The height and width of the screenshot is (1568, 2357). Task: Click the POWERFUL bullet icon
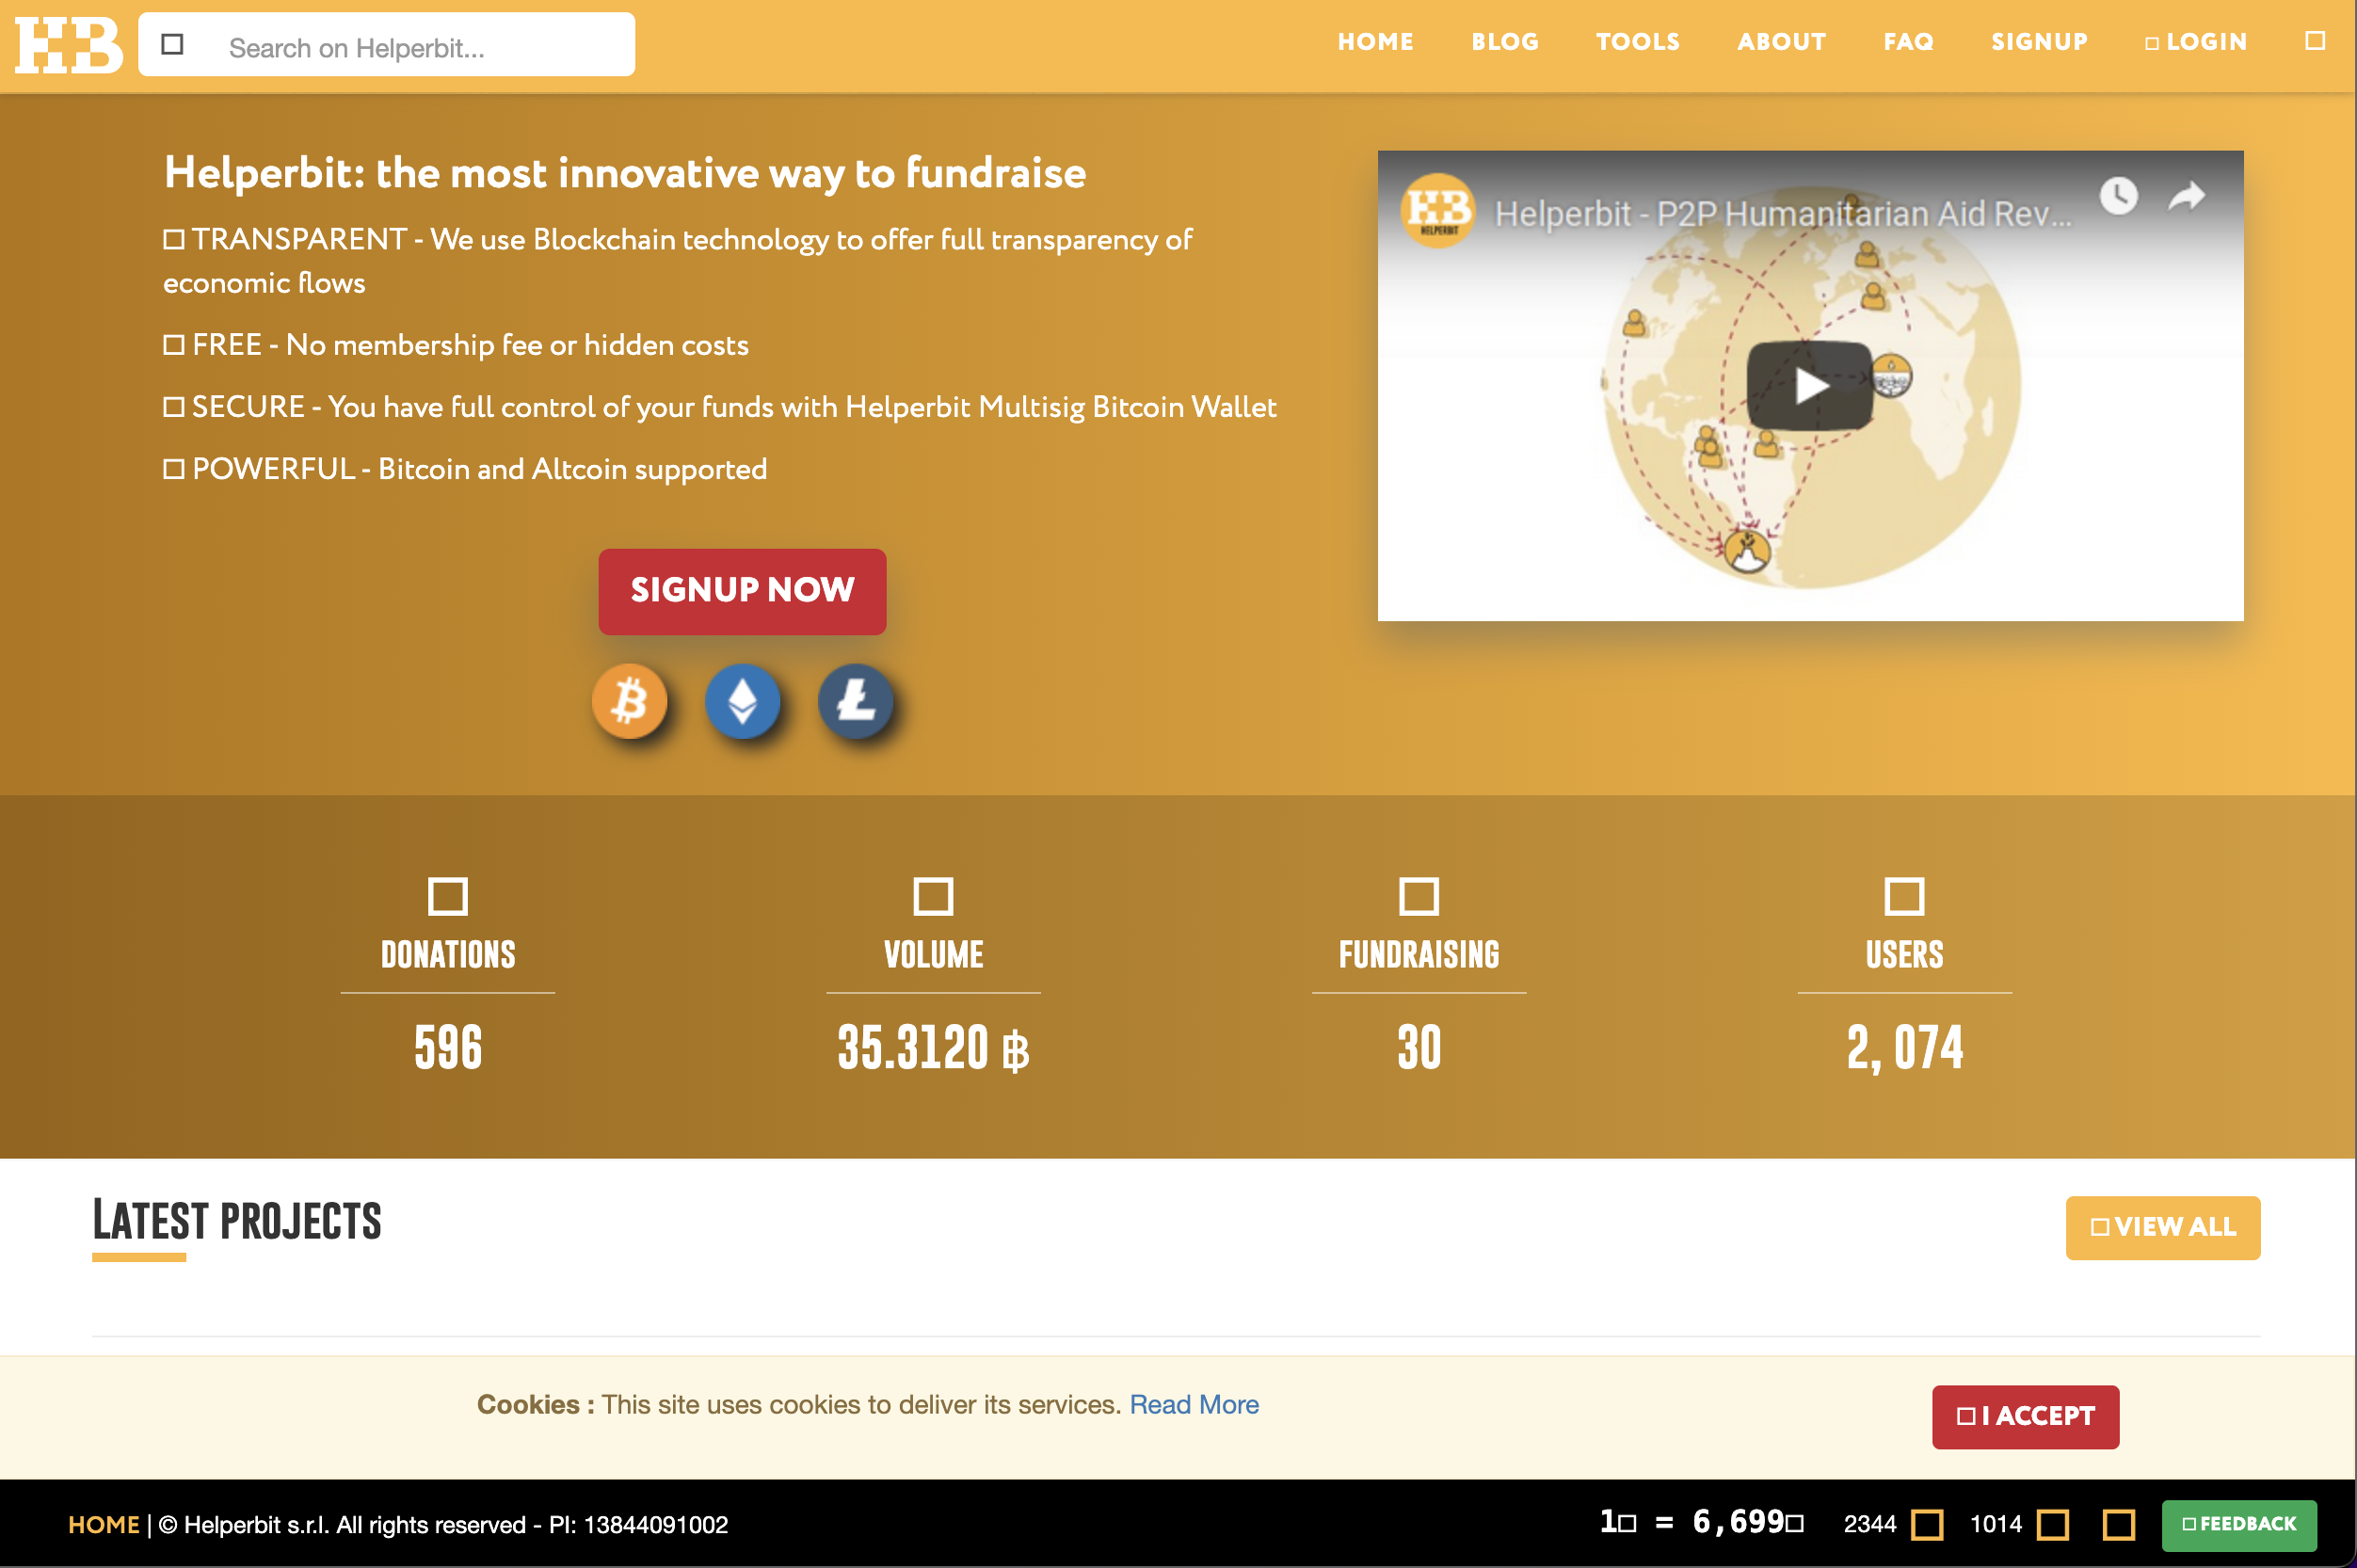click(x=174, y=469)
